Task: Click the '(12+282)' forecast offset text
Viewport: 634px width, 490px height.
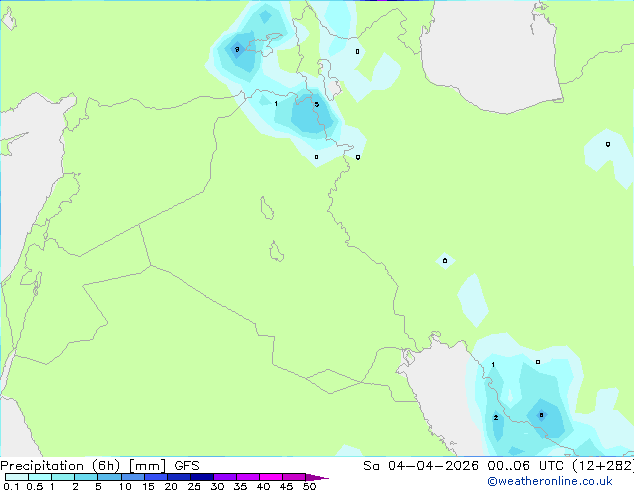Action: click(603, 466)
